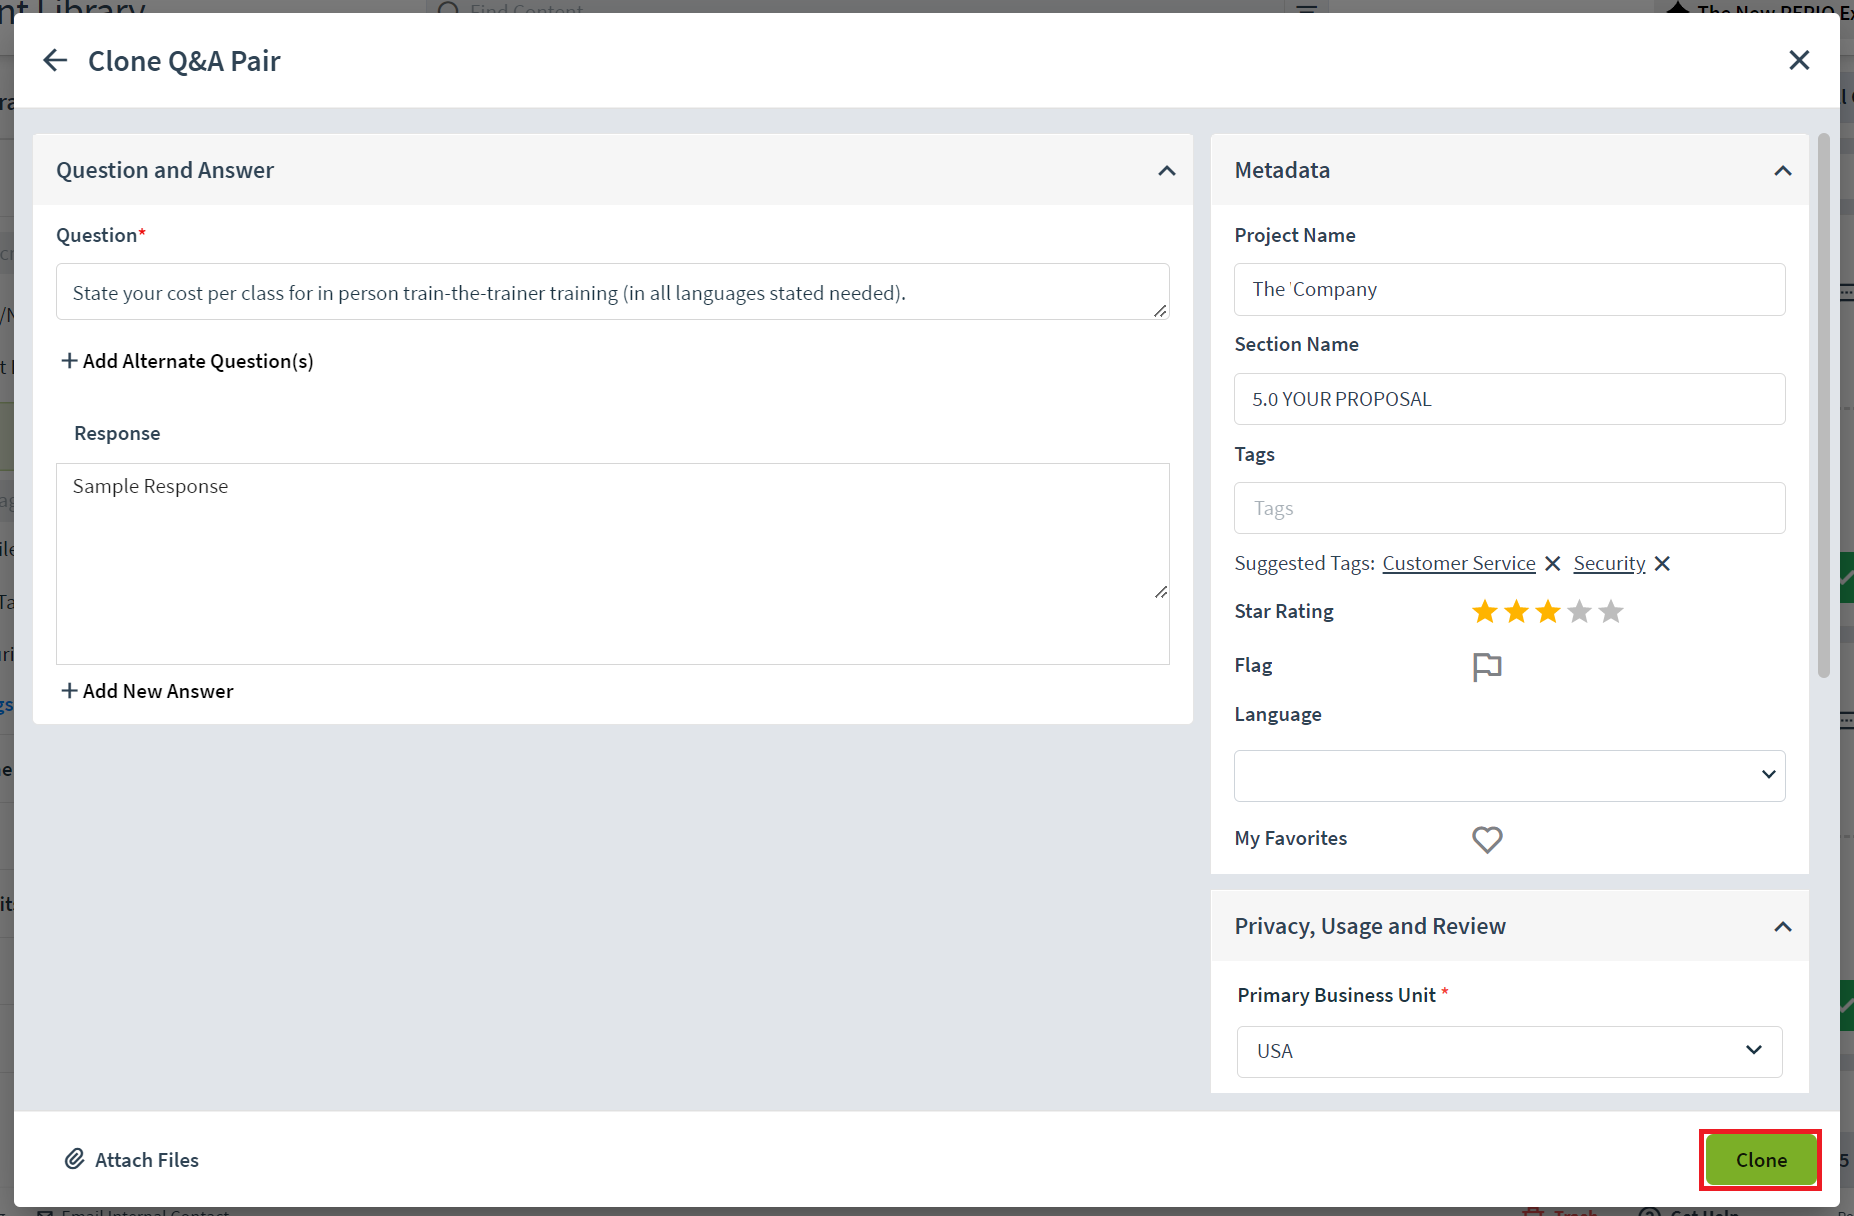Click the right panel vertical scrollbar
Image resolution: width=1854 pixels, height=1216 pixels.
pyautogui.click(x=1824, y=405)
